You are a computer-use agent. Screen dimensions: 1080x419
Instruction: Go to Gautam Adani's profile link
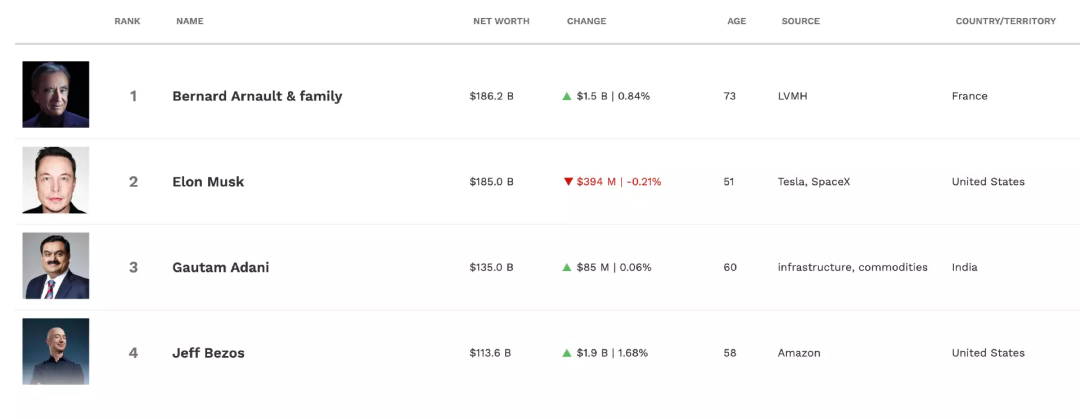tap(220, 268)
